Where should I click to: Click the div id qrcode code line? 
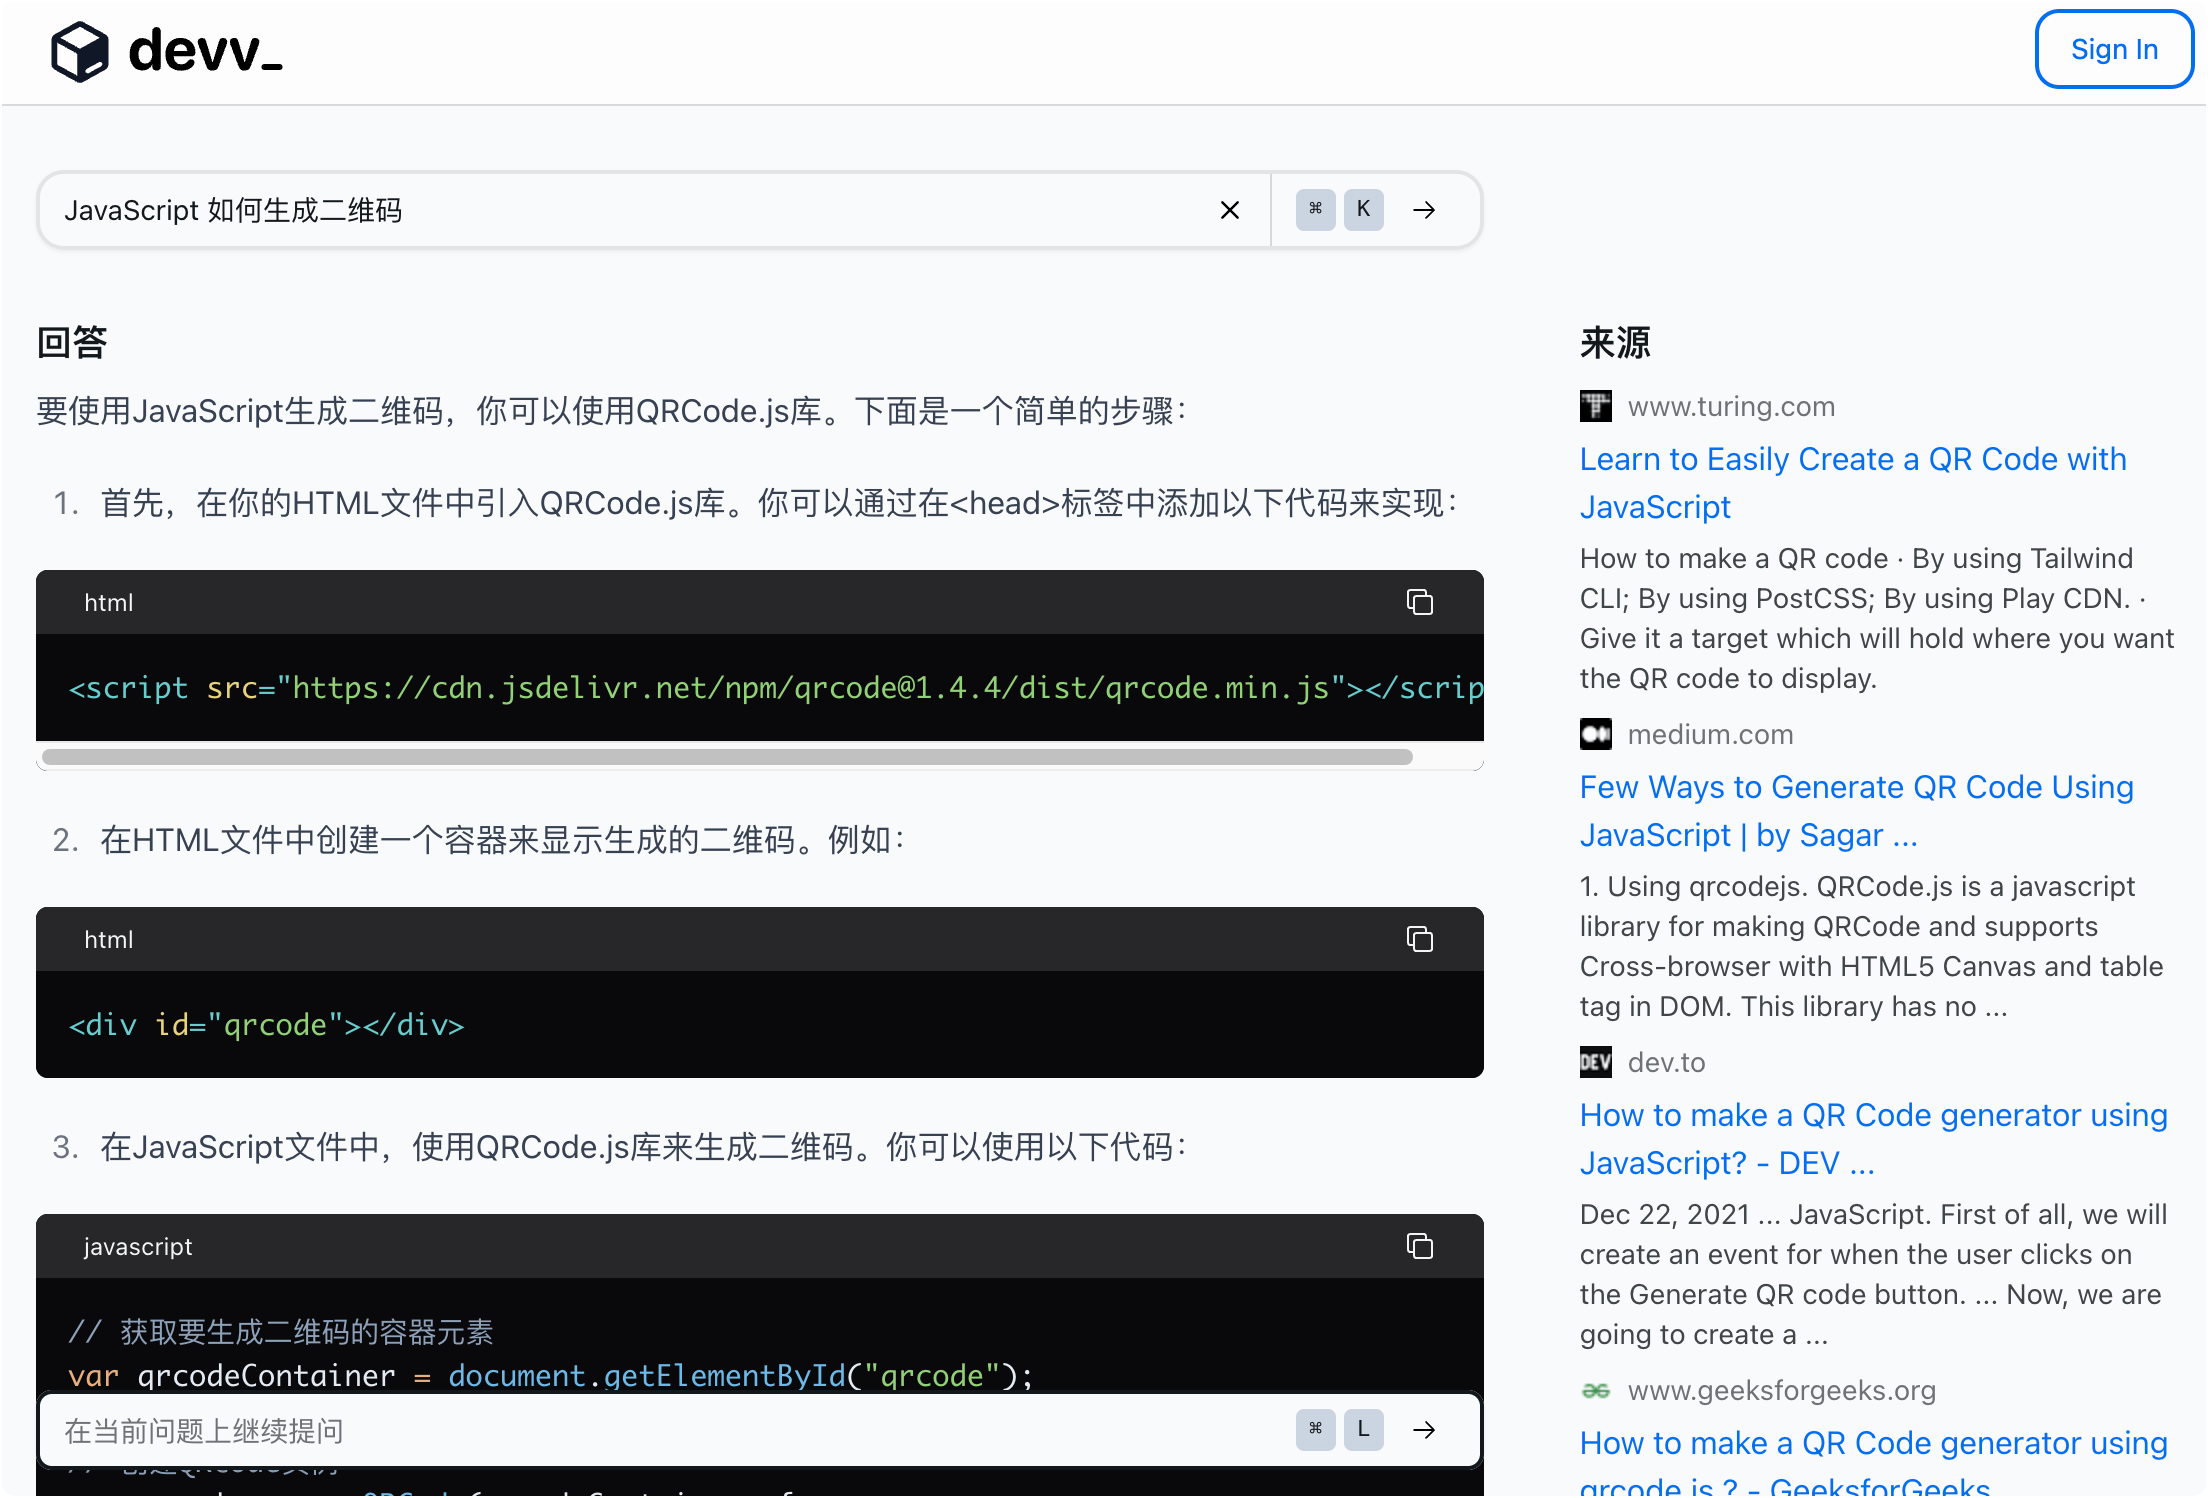tap(266, 1025)
